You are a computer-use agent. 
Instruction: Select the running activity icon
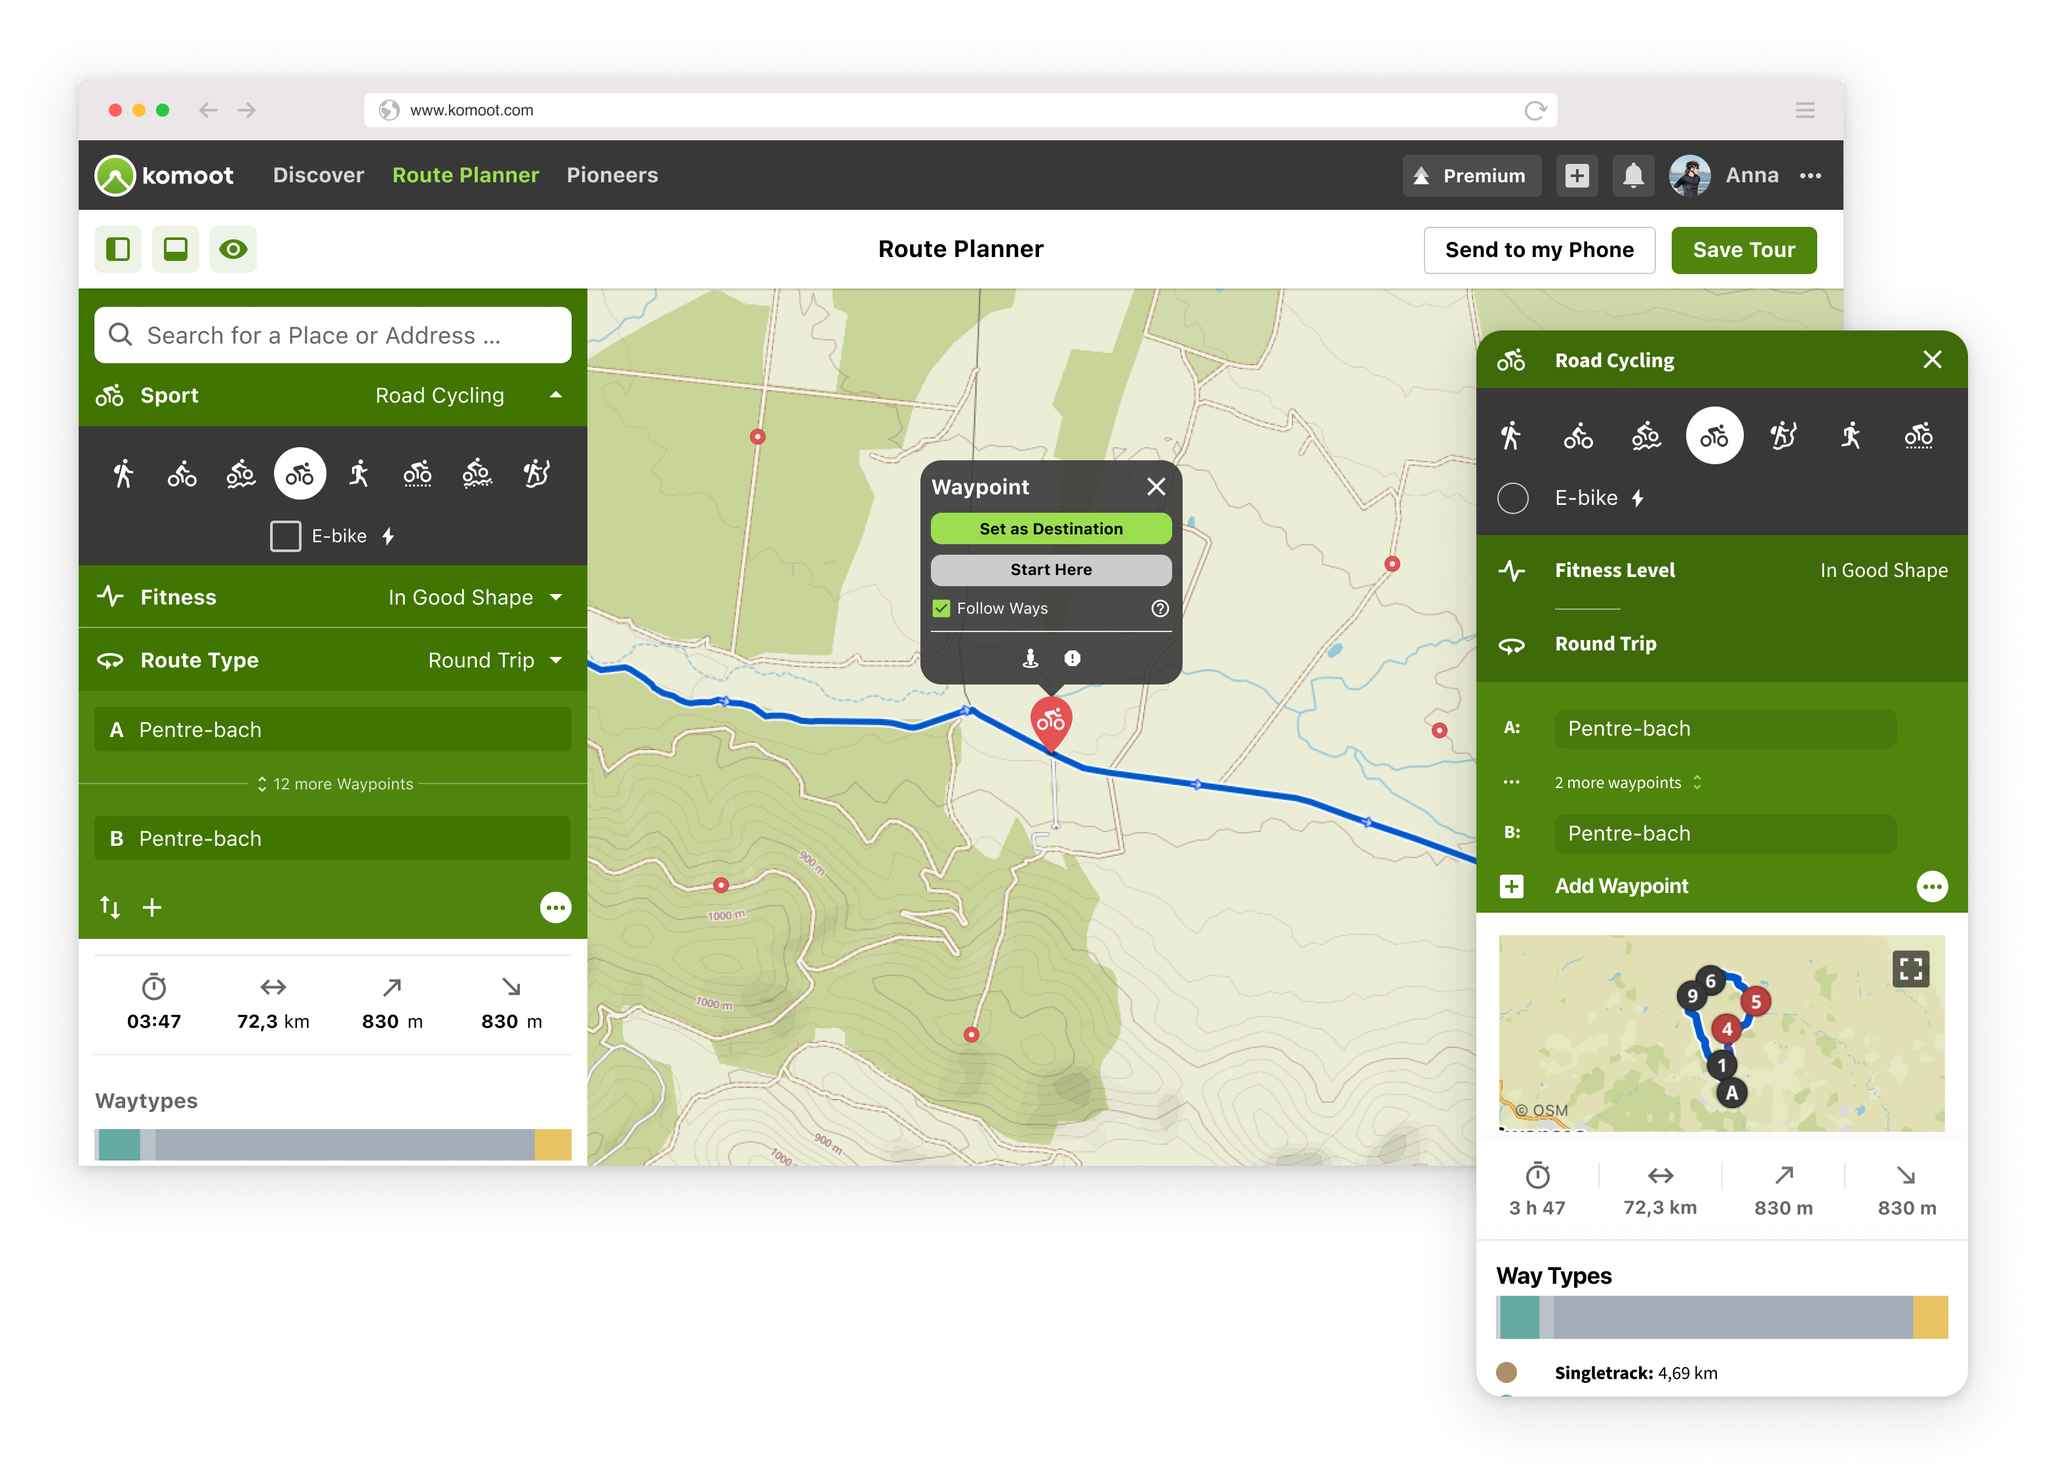click(x=358, y=472)
